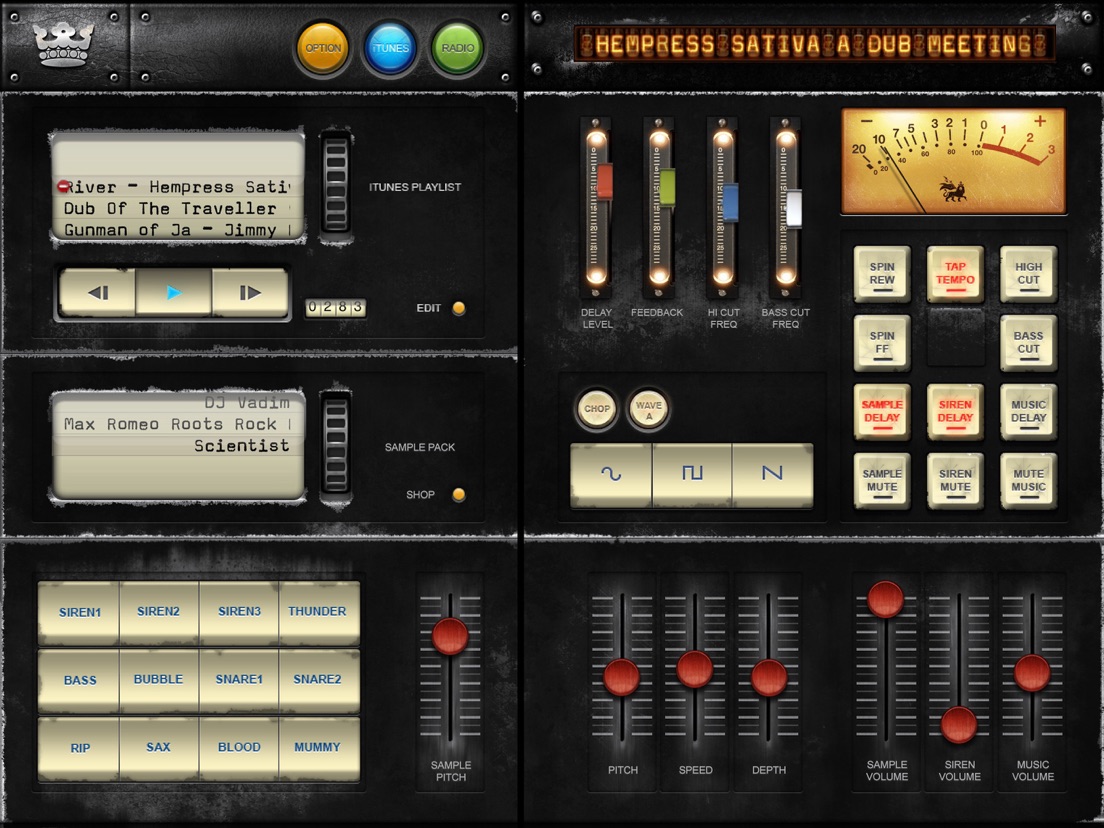Click the crown logo icon
Screen dimensions: 1104x828
coord(63,45)
